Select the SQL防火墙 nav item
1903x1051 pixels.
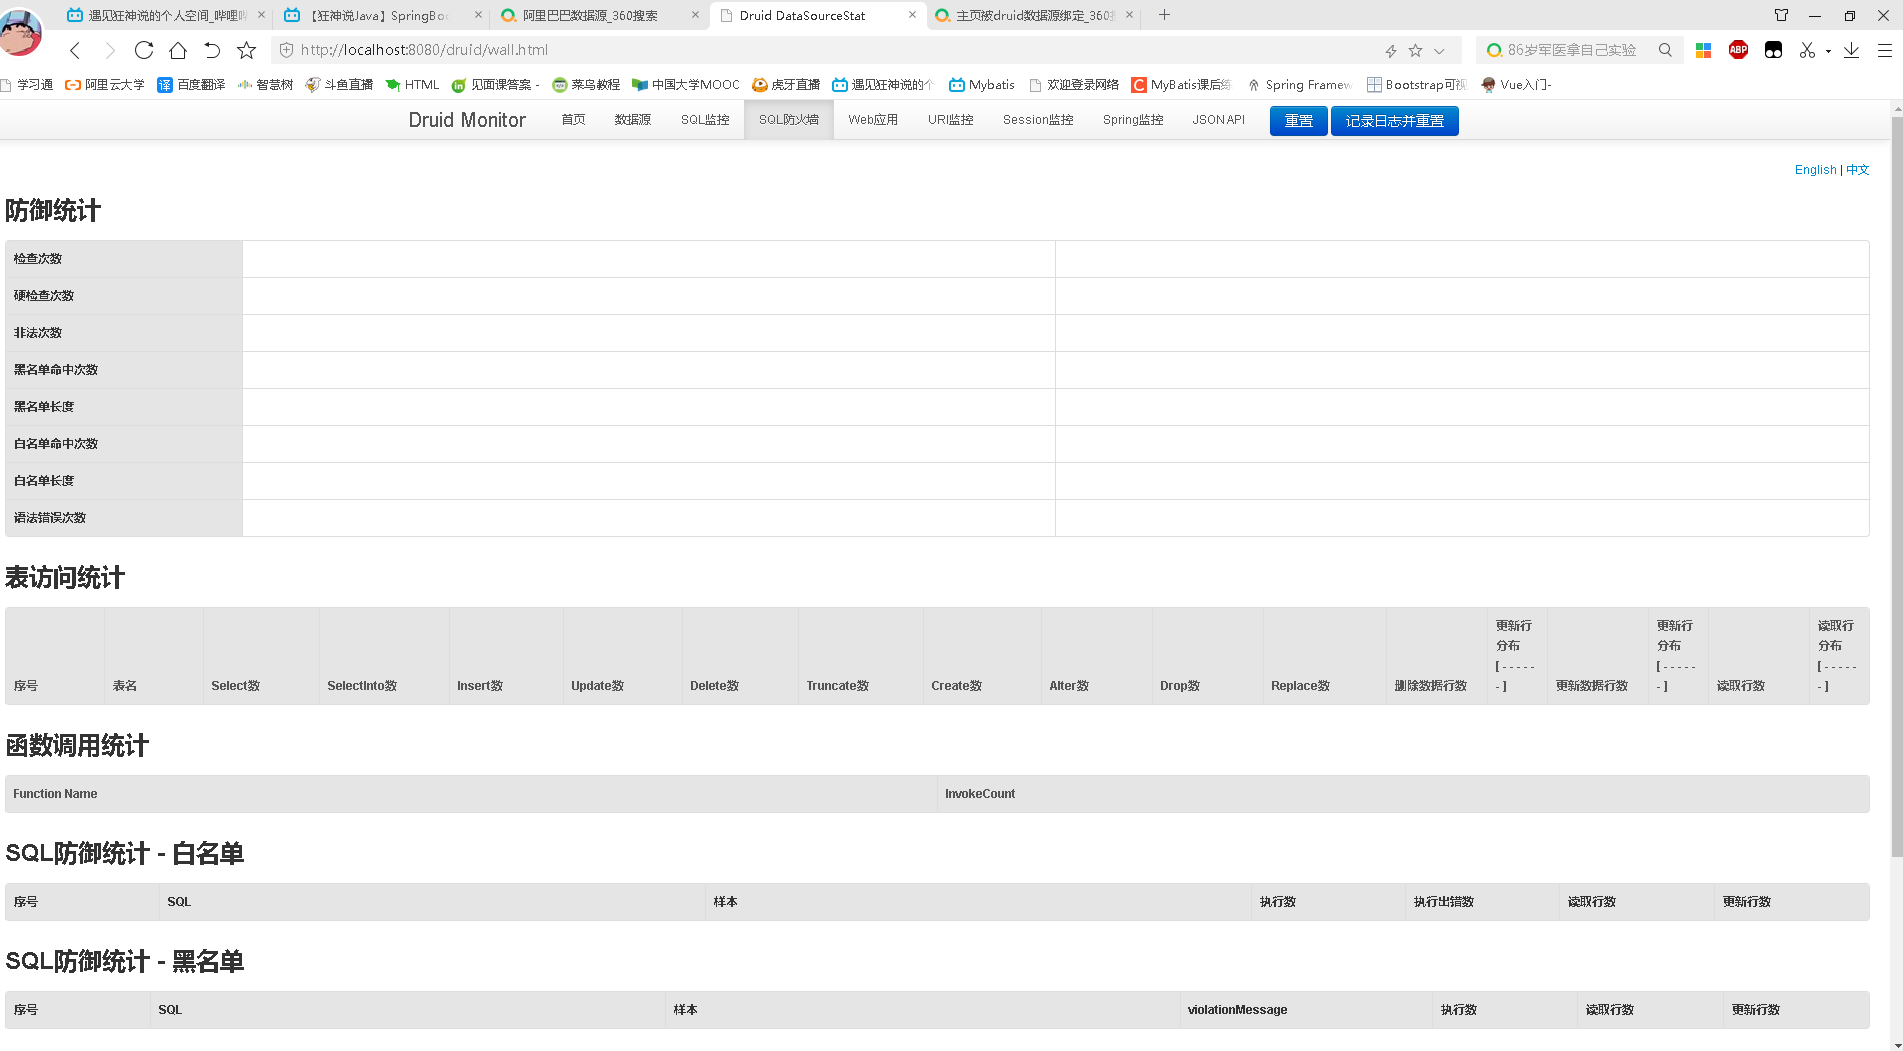(788, 120)
